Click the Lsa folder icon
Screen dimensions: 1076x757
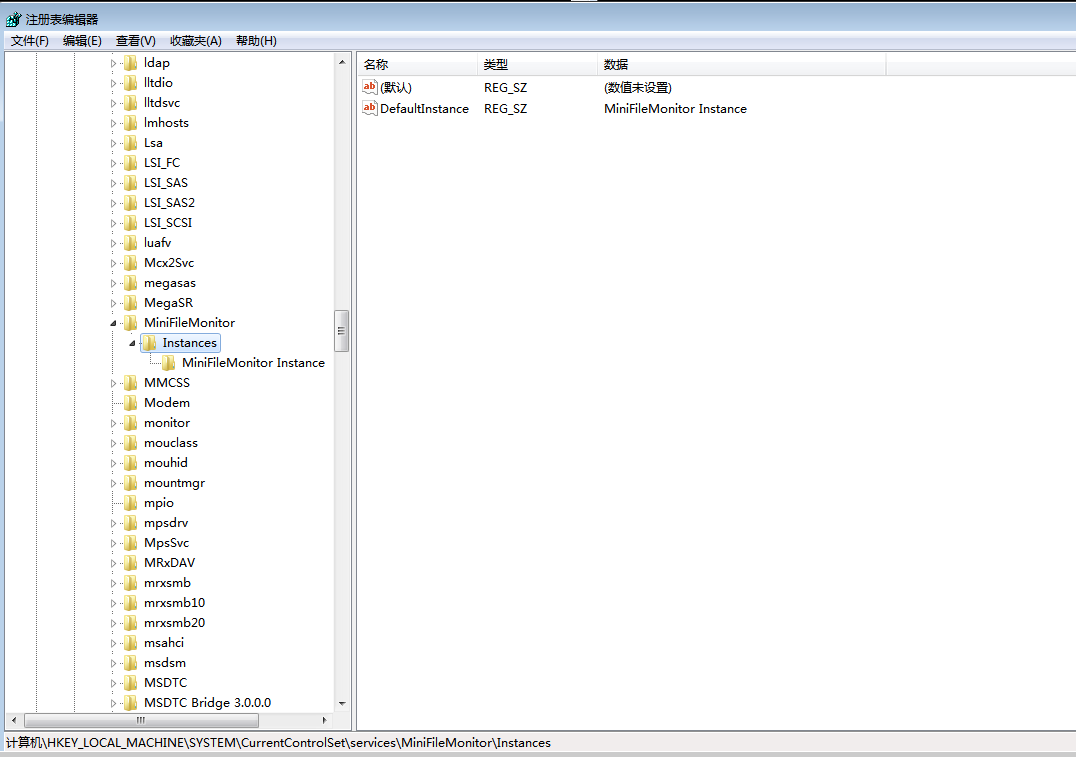pos(130,143)
